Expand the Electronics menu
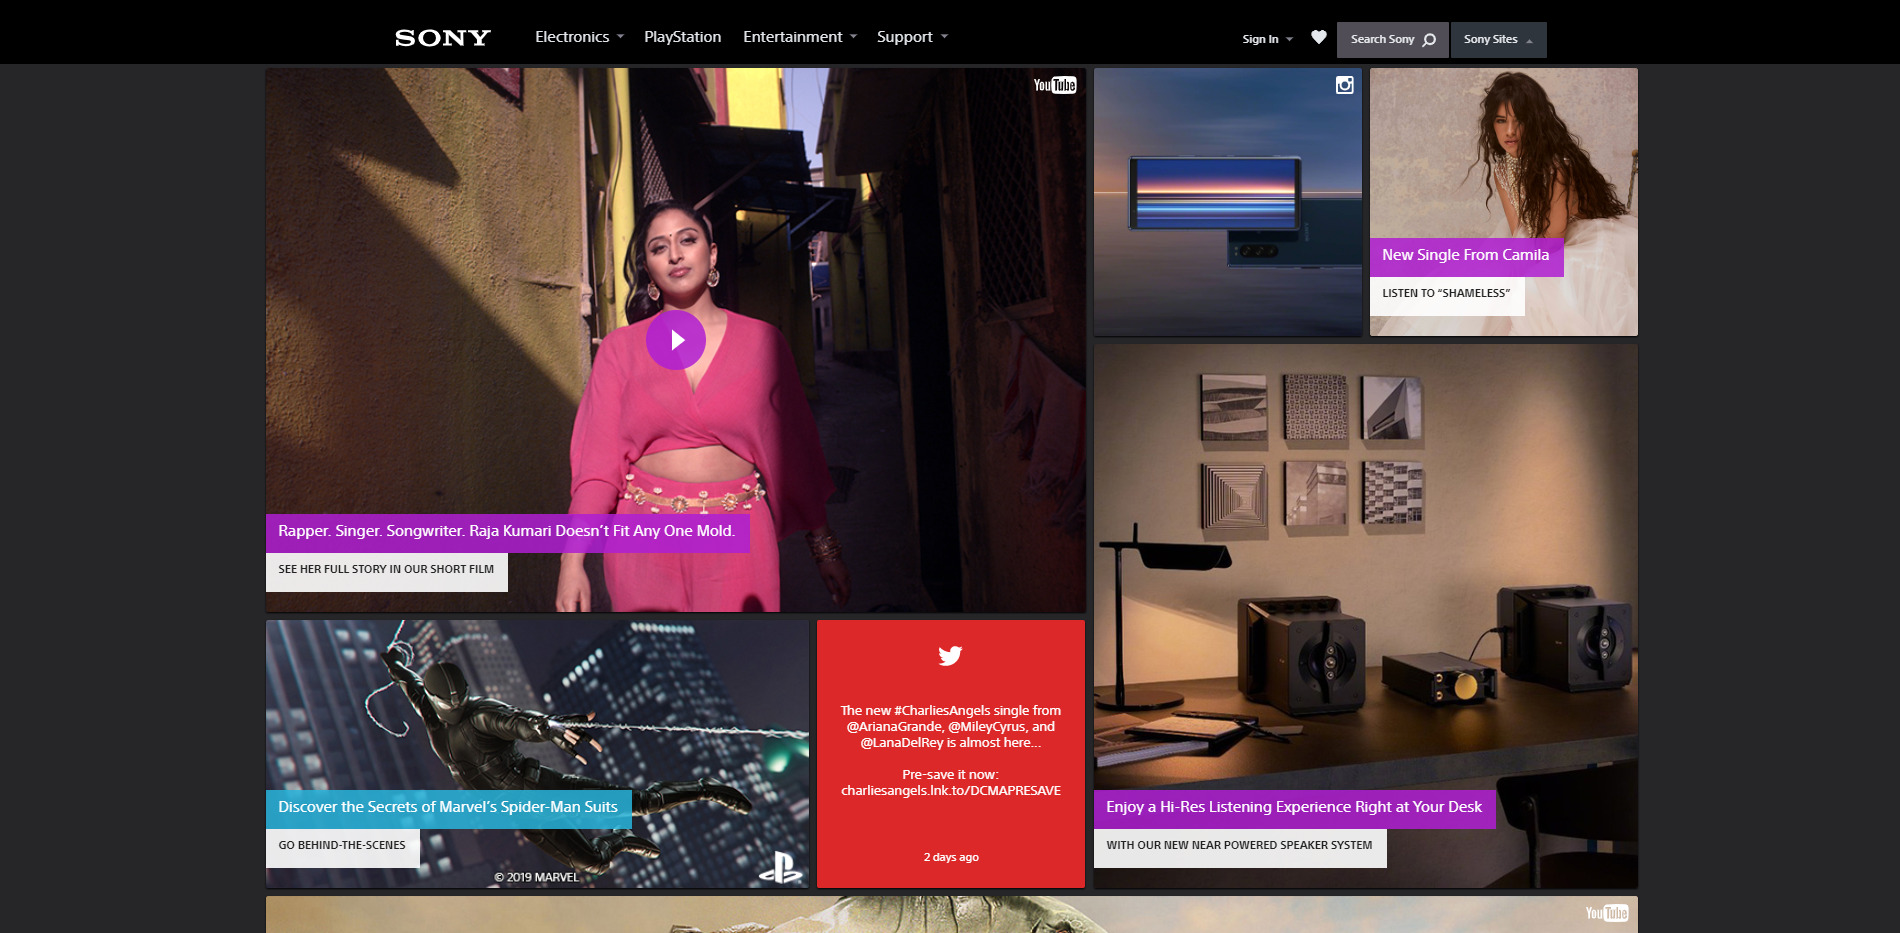This screenshot has width=1900, height=933. click(579, 37)
